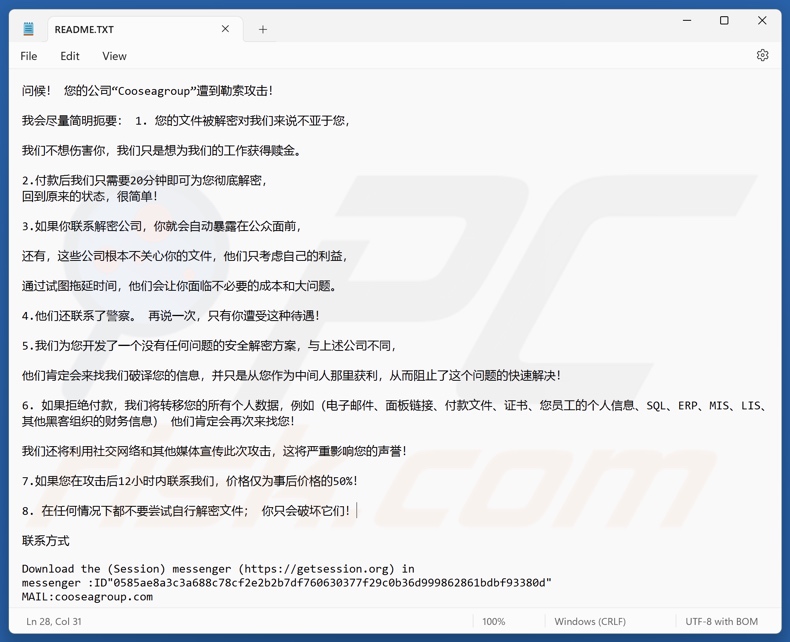The width and height of the screenshot is (790, 642).
Task: Place cursor at MAIL:cooseagroup.com line
Action: pos(88,596)
